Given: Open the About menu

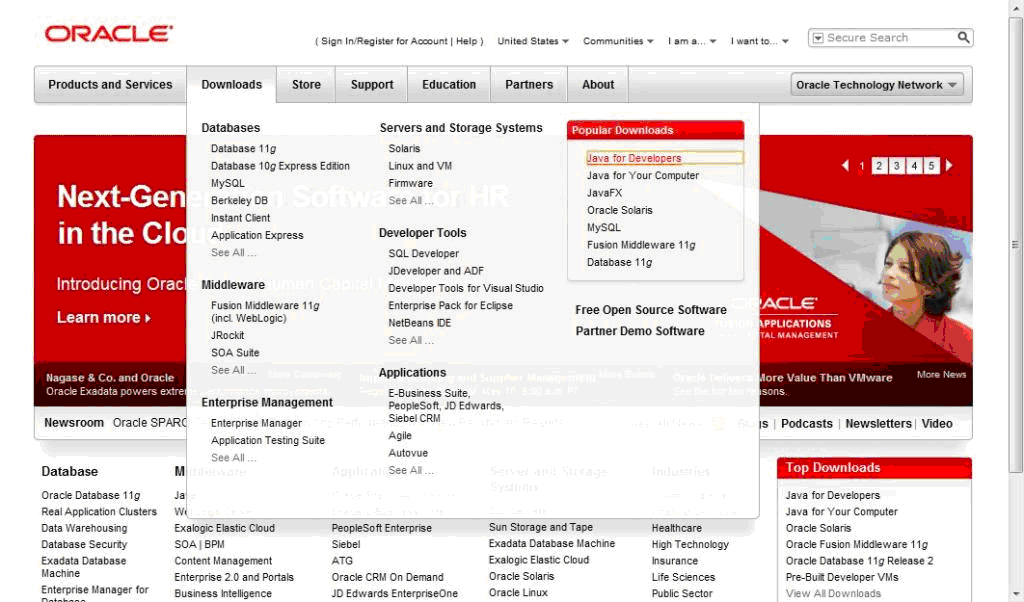Looking at the screenshot, I should (598, 85).
